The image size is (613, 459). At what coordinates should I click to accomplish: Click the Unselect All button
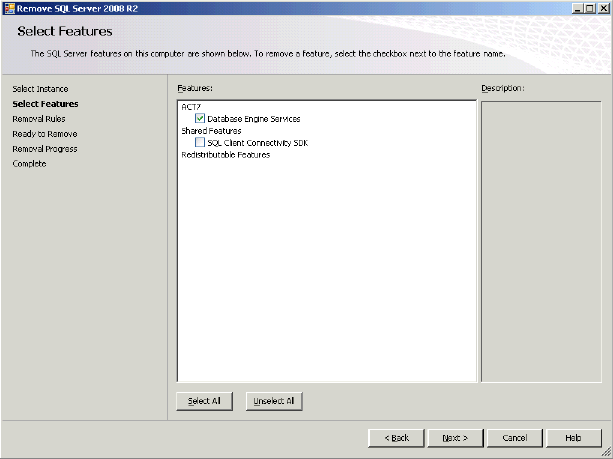[274, 401]
